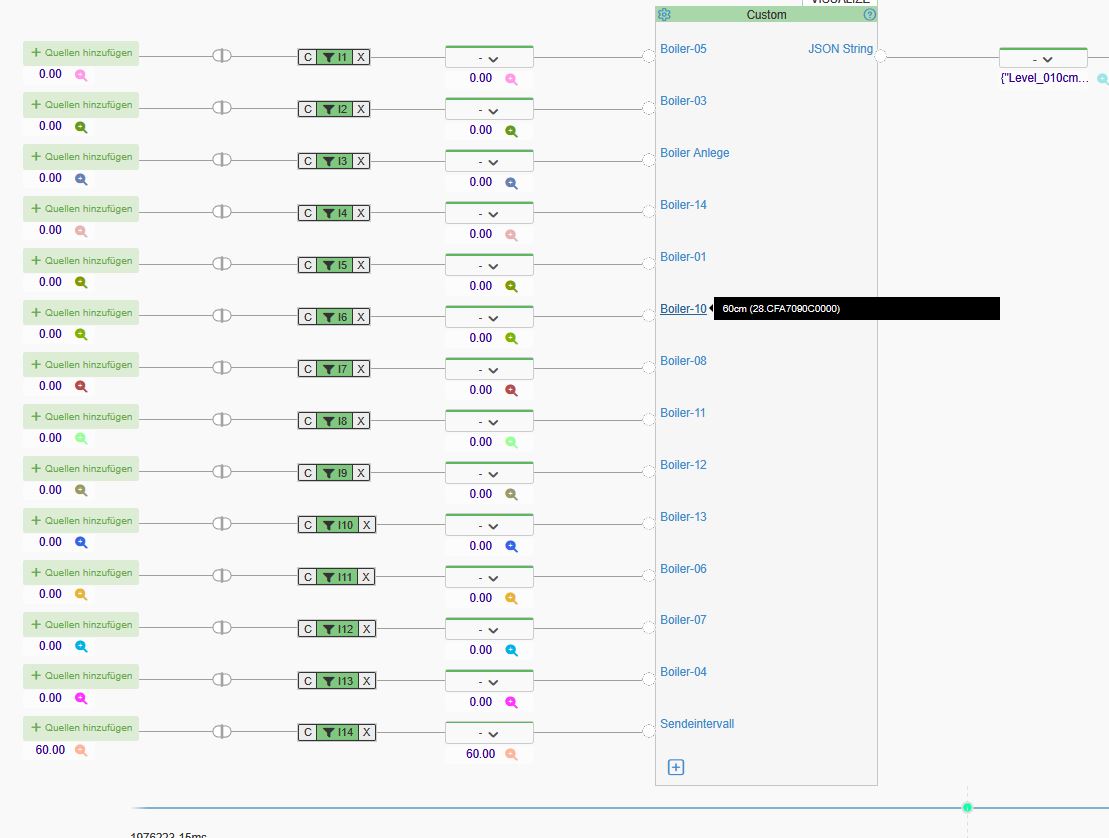Image resolution: width=1109 pixels, height=838 pixels.
Task: Click the Custom module help icon
Action: [869, 15]
